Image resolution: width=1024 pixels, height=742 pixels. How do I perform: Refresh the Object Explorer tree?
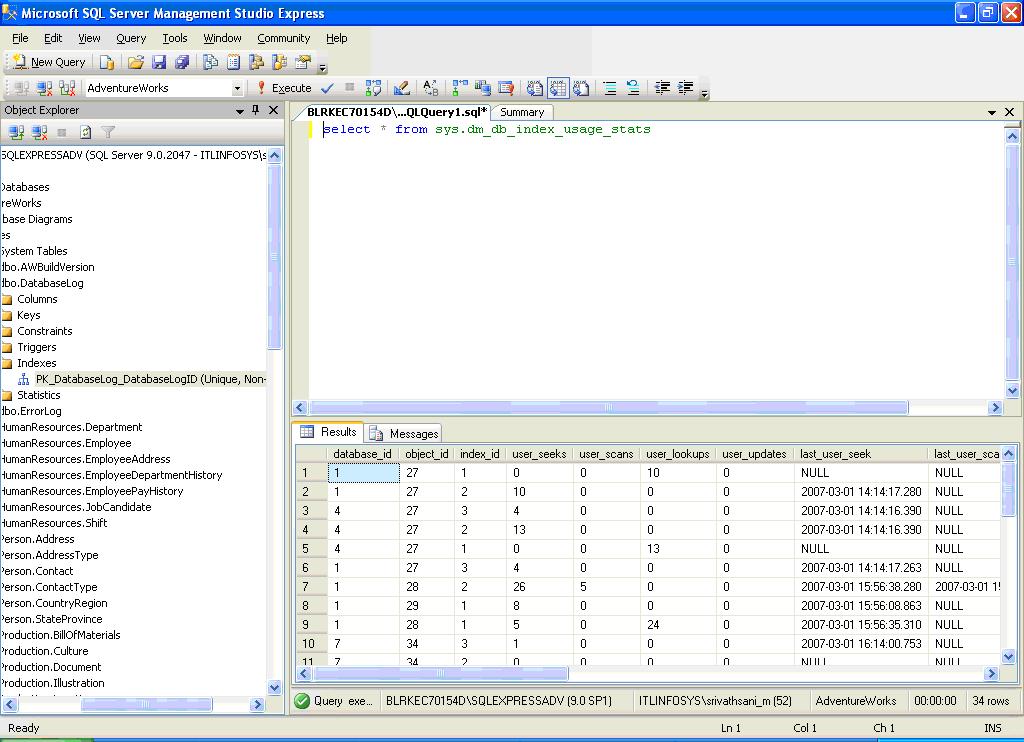tap(86, 132)
